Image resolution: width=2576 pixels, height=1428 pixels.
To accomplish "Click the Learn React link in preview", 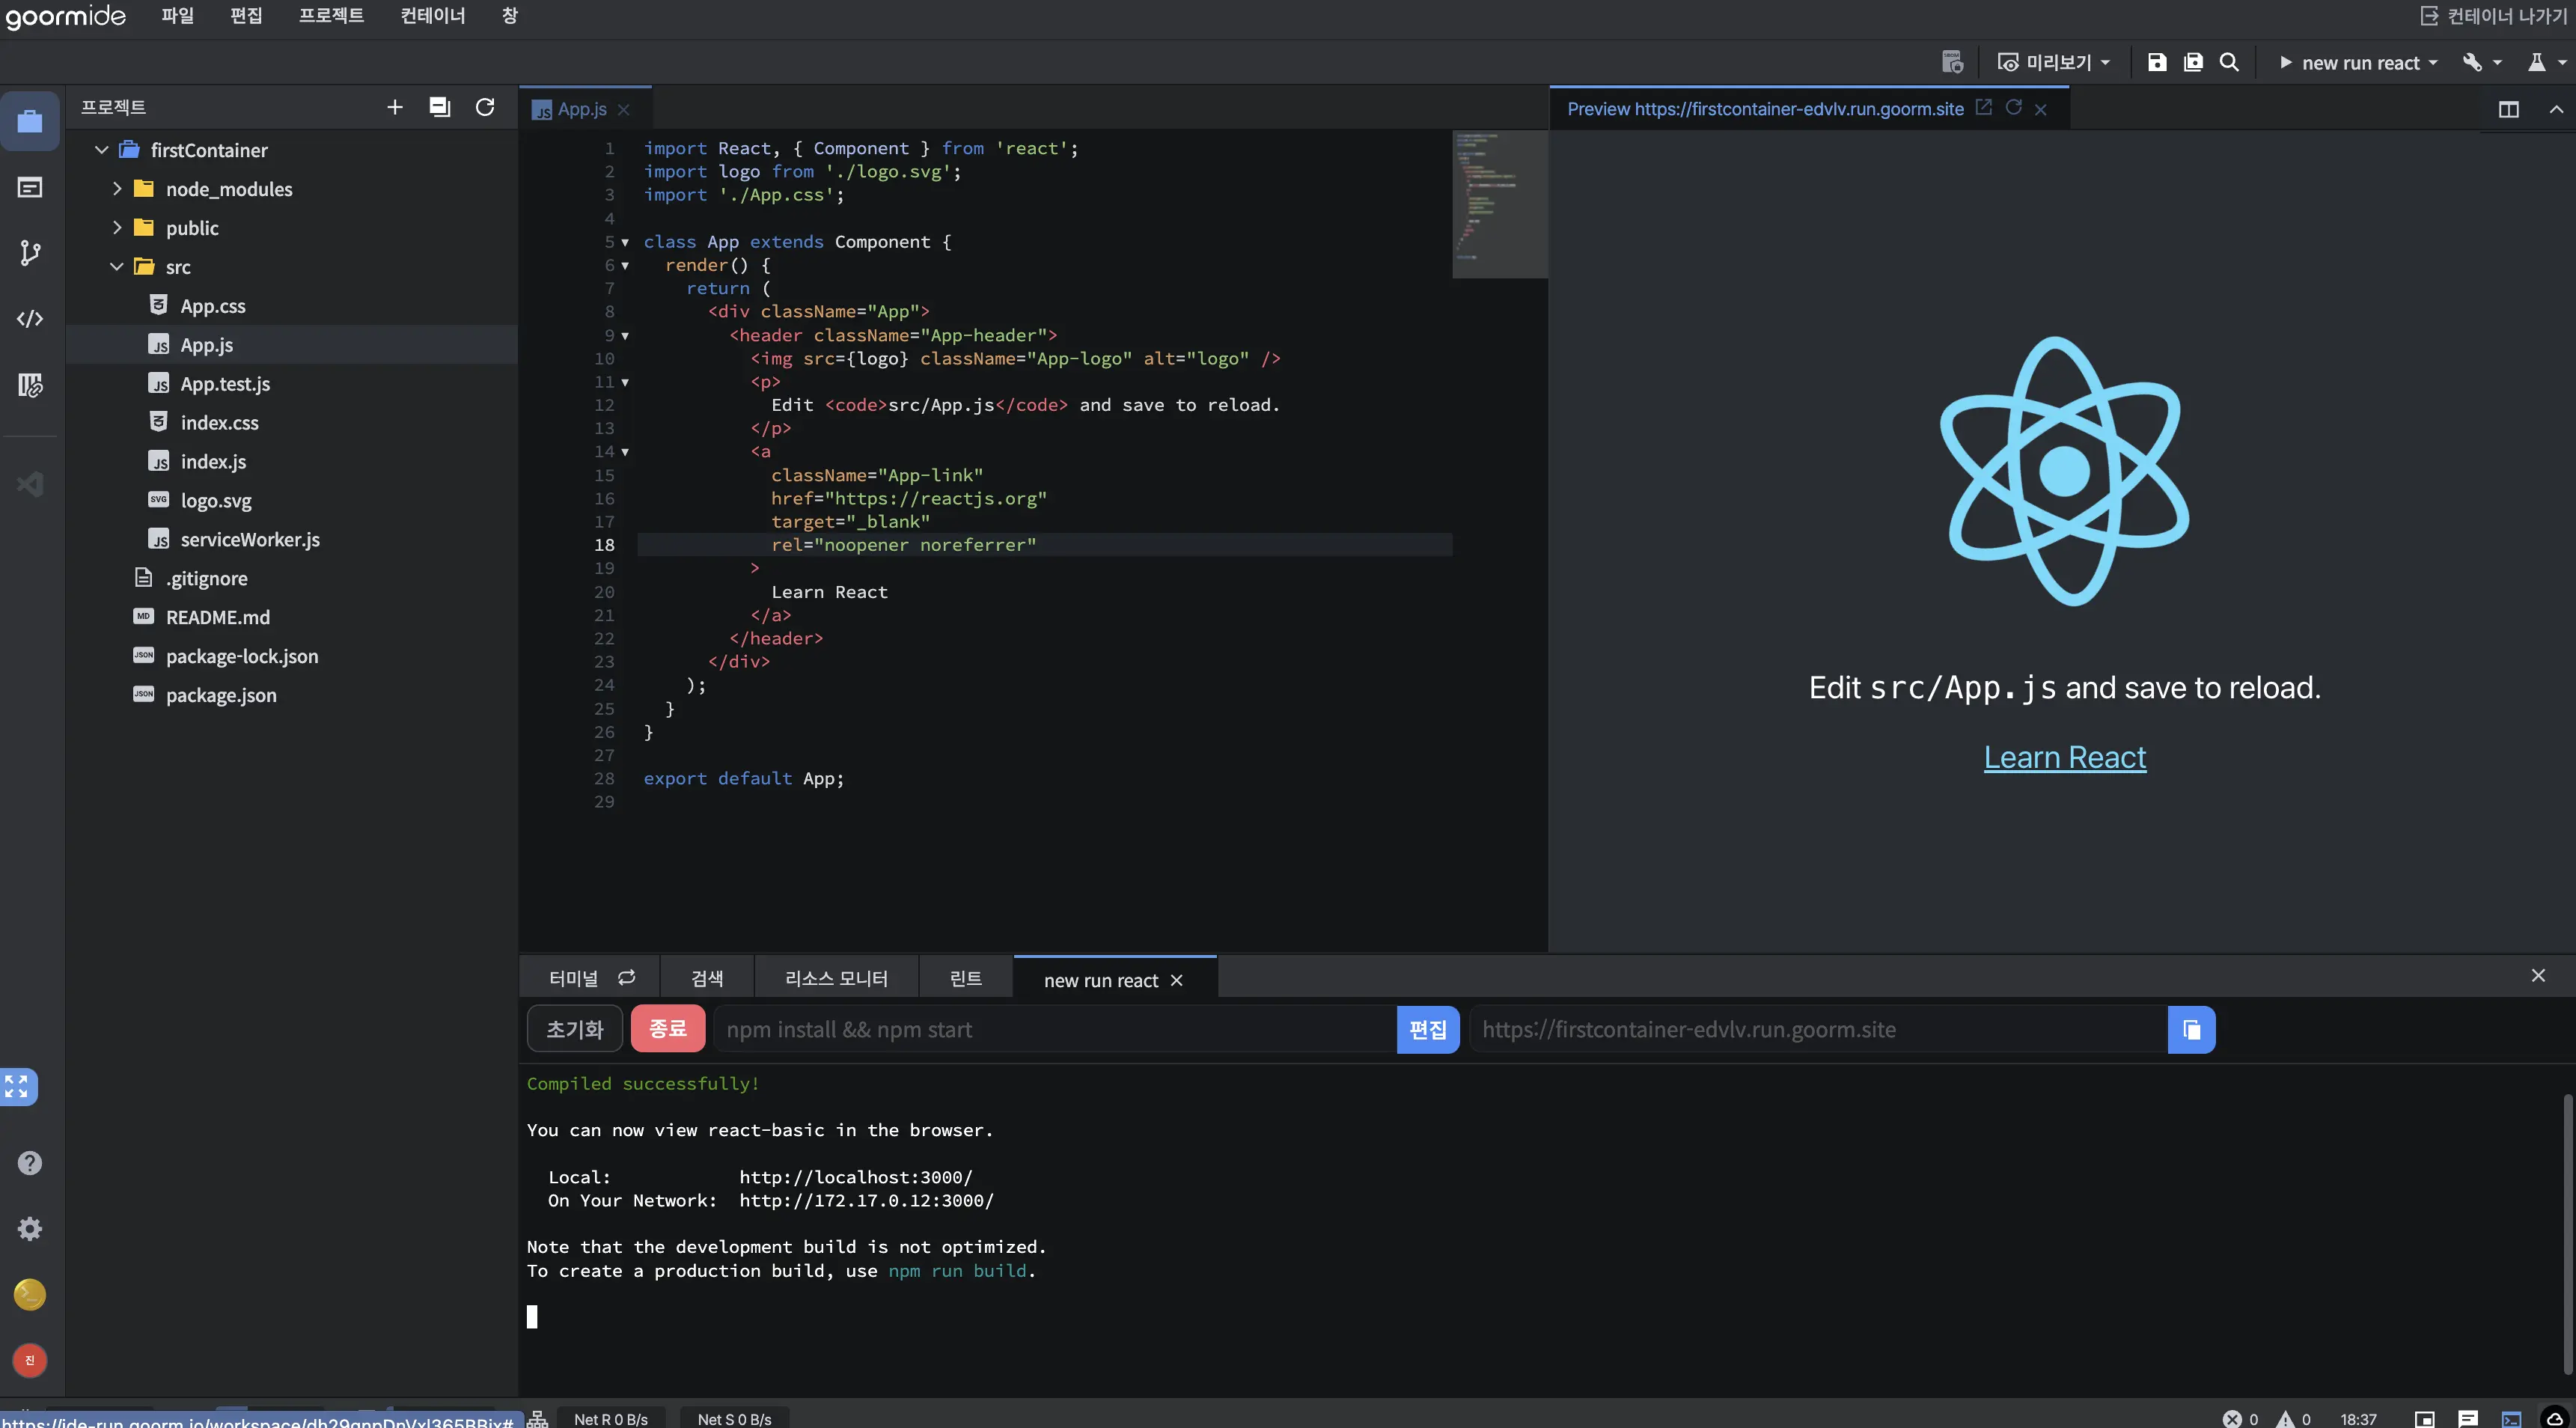I will (2065, 758).
